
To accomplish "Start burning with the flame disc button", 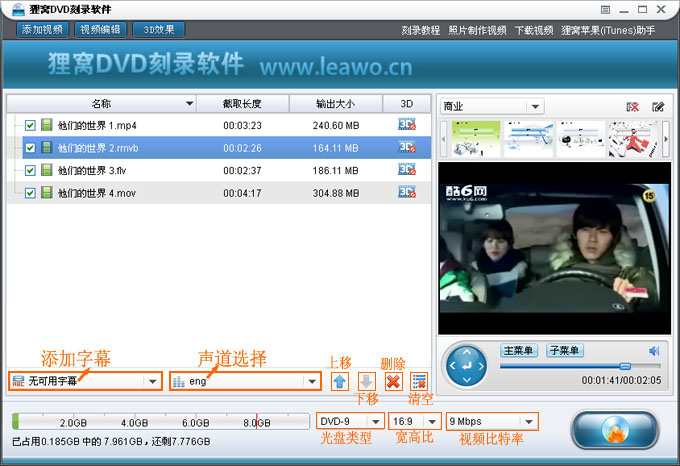I will 615,430.
